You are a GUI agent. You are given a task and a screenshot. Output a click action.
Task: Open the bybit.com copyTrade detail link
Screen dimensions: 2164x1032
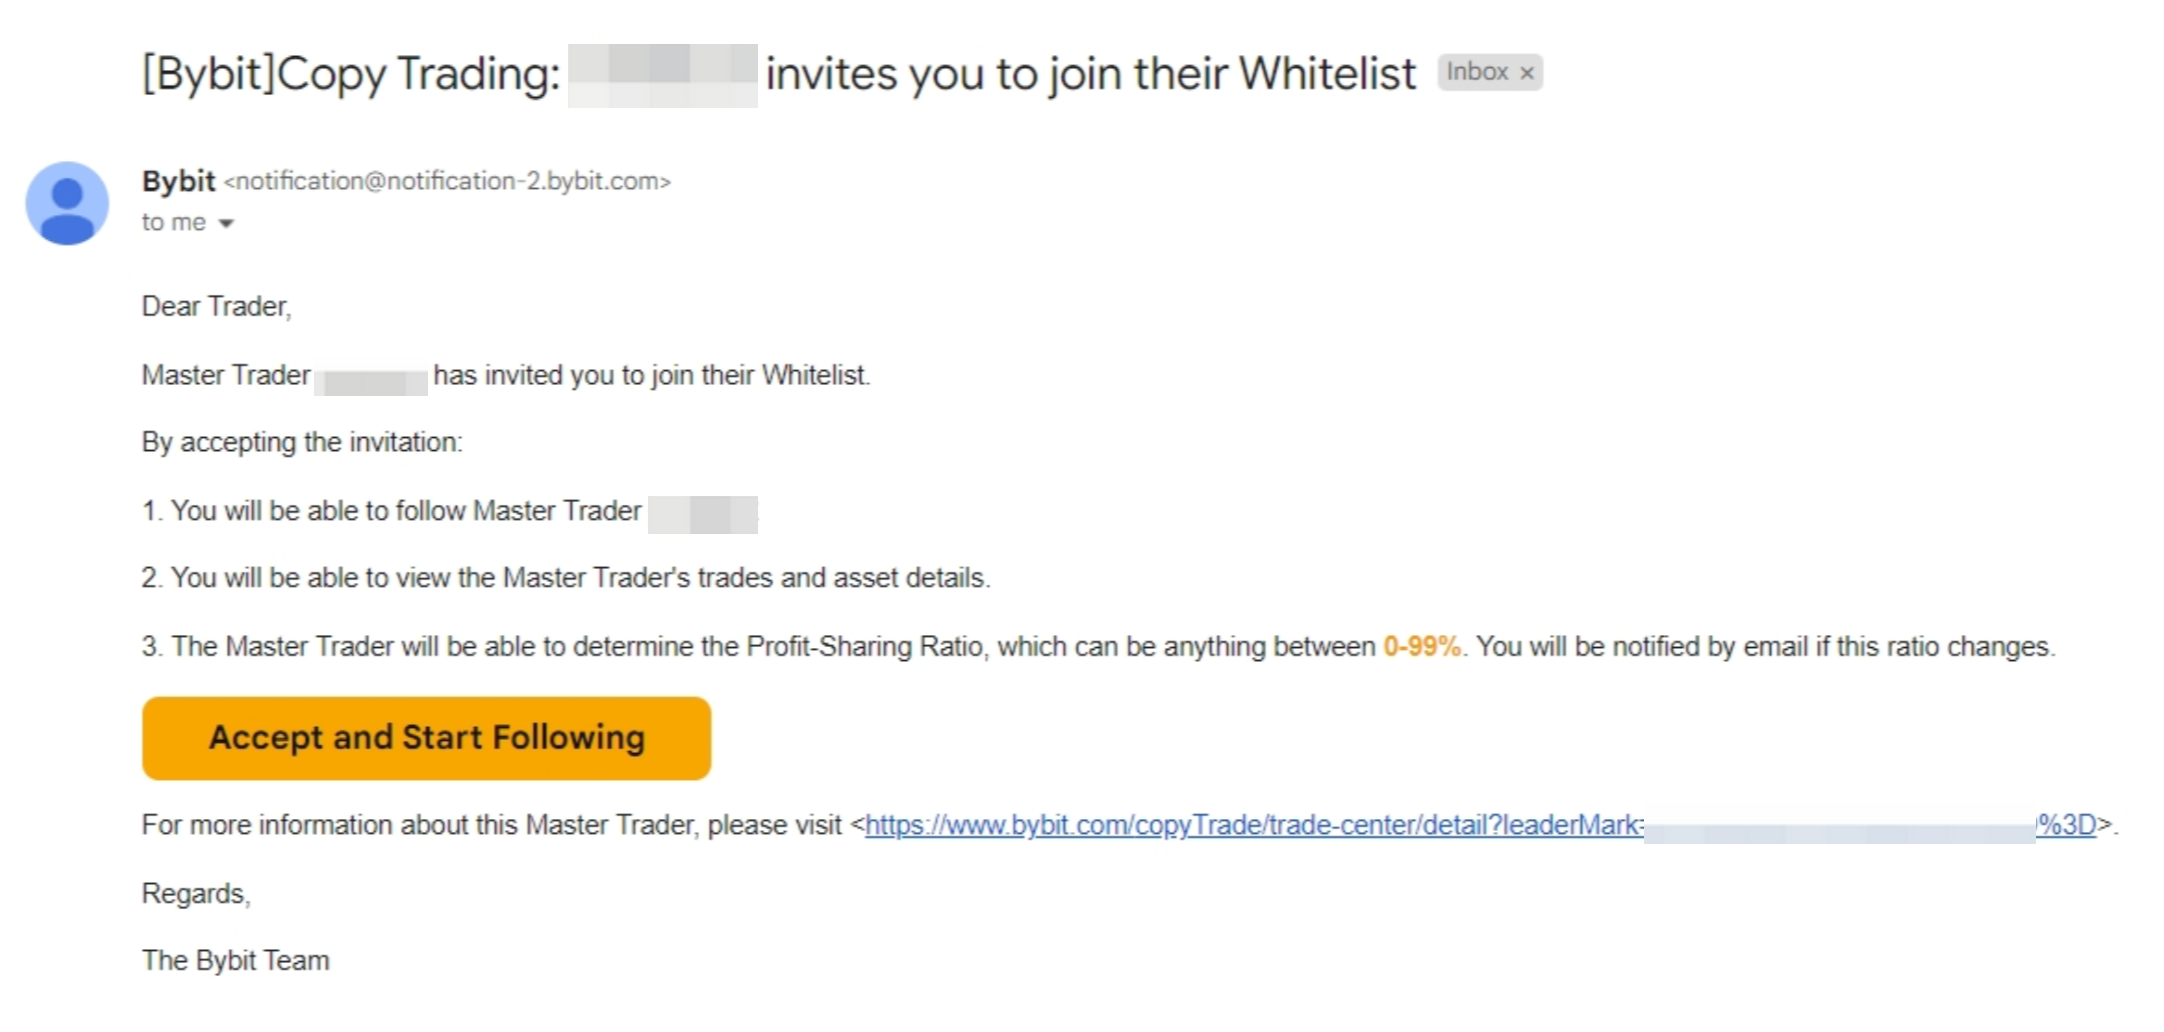pos(1250,825)
